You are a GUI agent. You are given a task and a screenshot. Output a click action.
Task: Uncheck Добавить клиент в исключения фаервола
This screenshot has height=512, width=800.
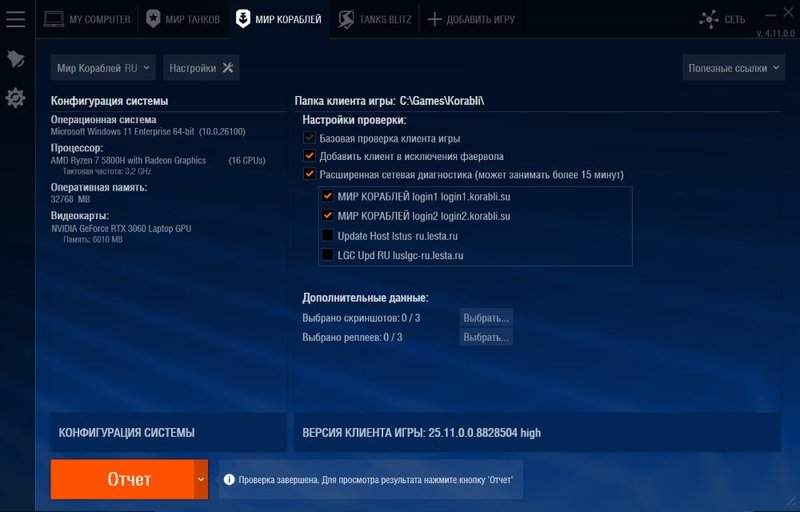(310, 156)
